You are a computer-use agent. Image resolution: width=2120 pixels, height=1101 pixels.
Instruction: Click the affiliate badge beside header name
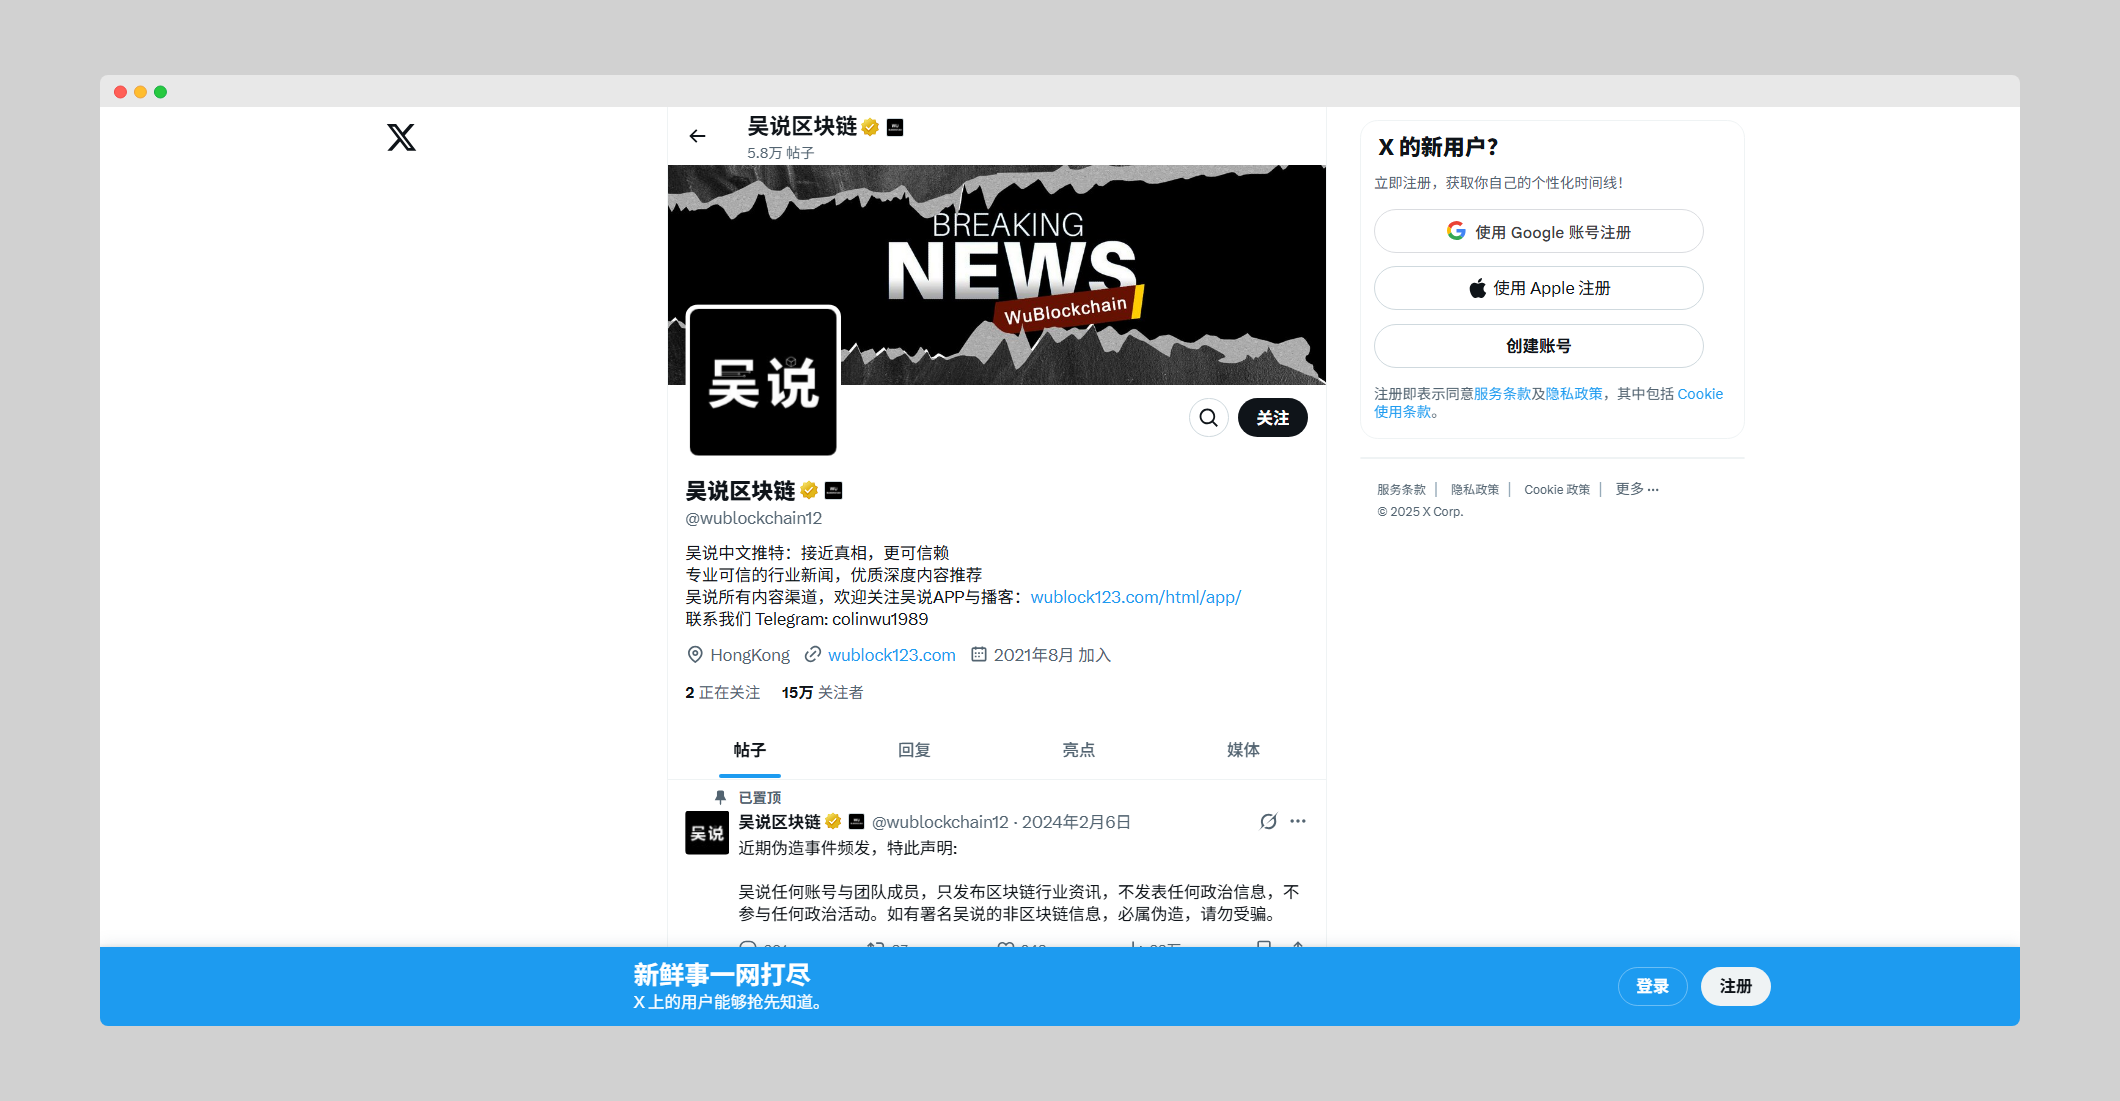(895, 127)
